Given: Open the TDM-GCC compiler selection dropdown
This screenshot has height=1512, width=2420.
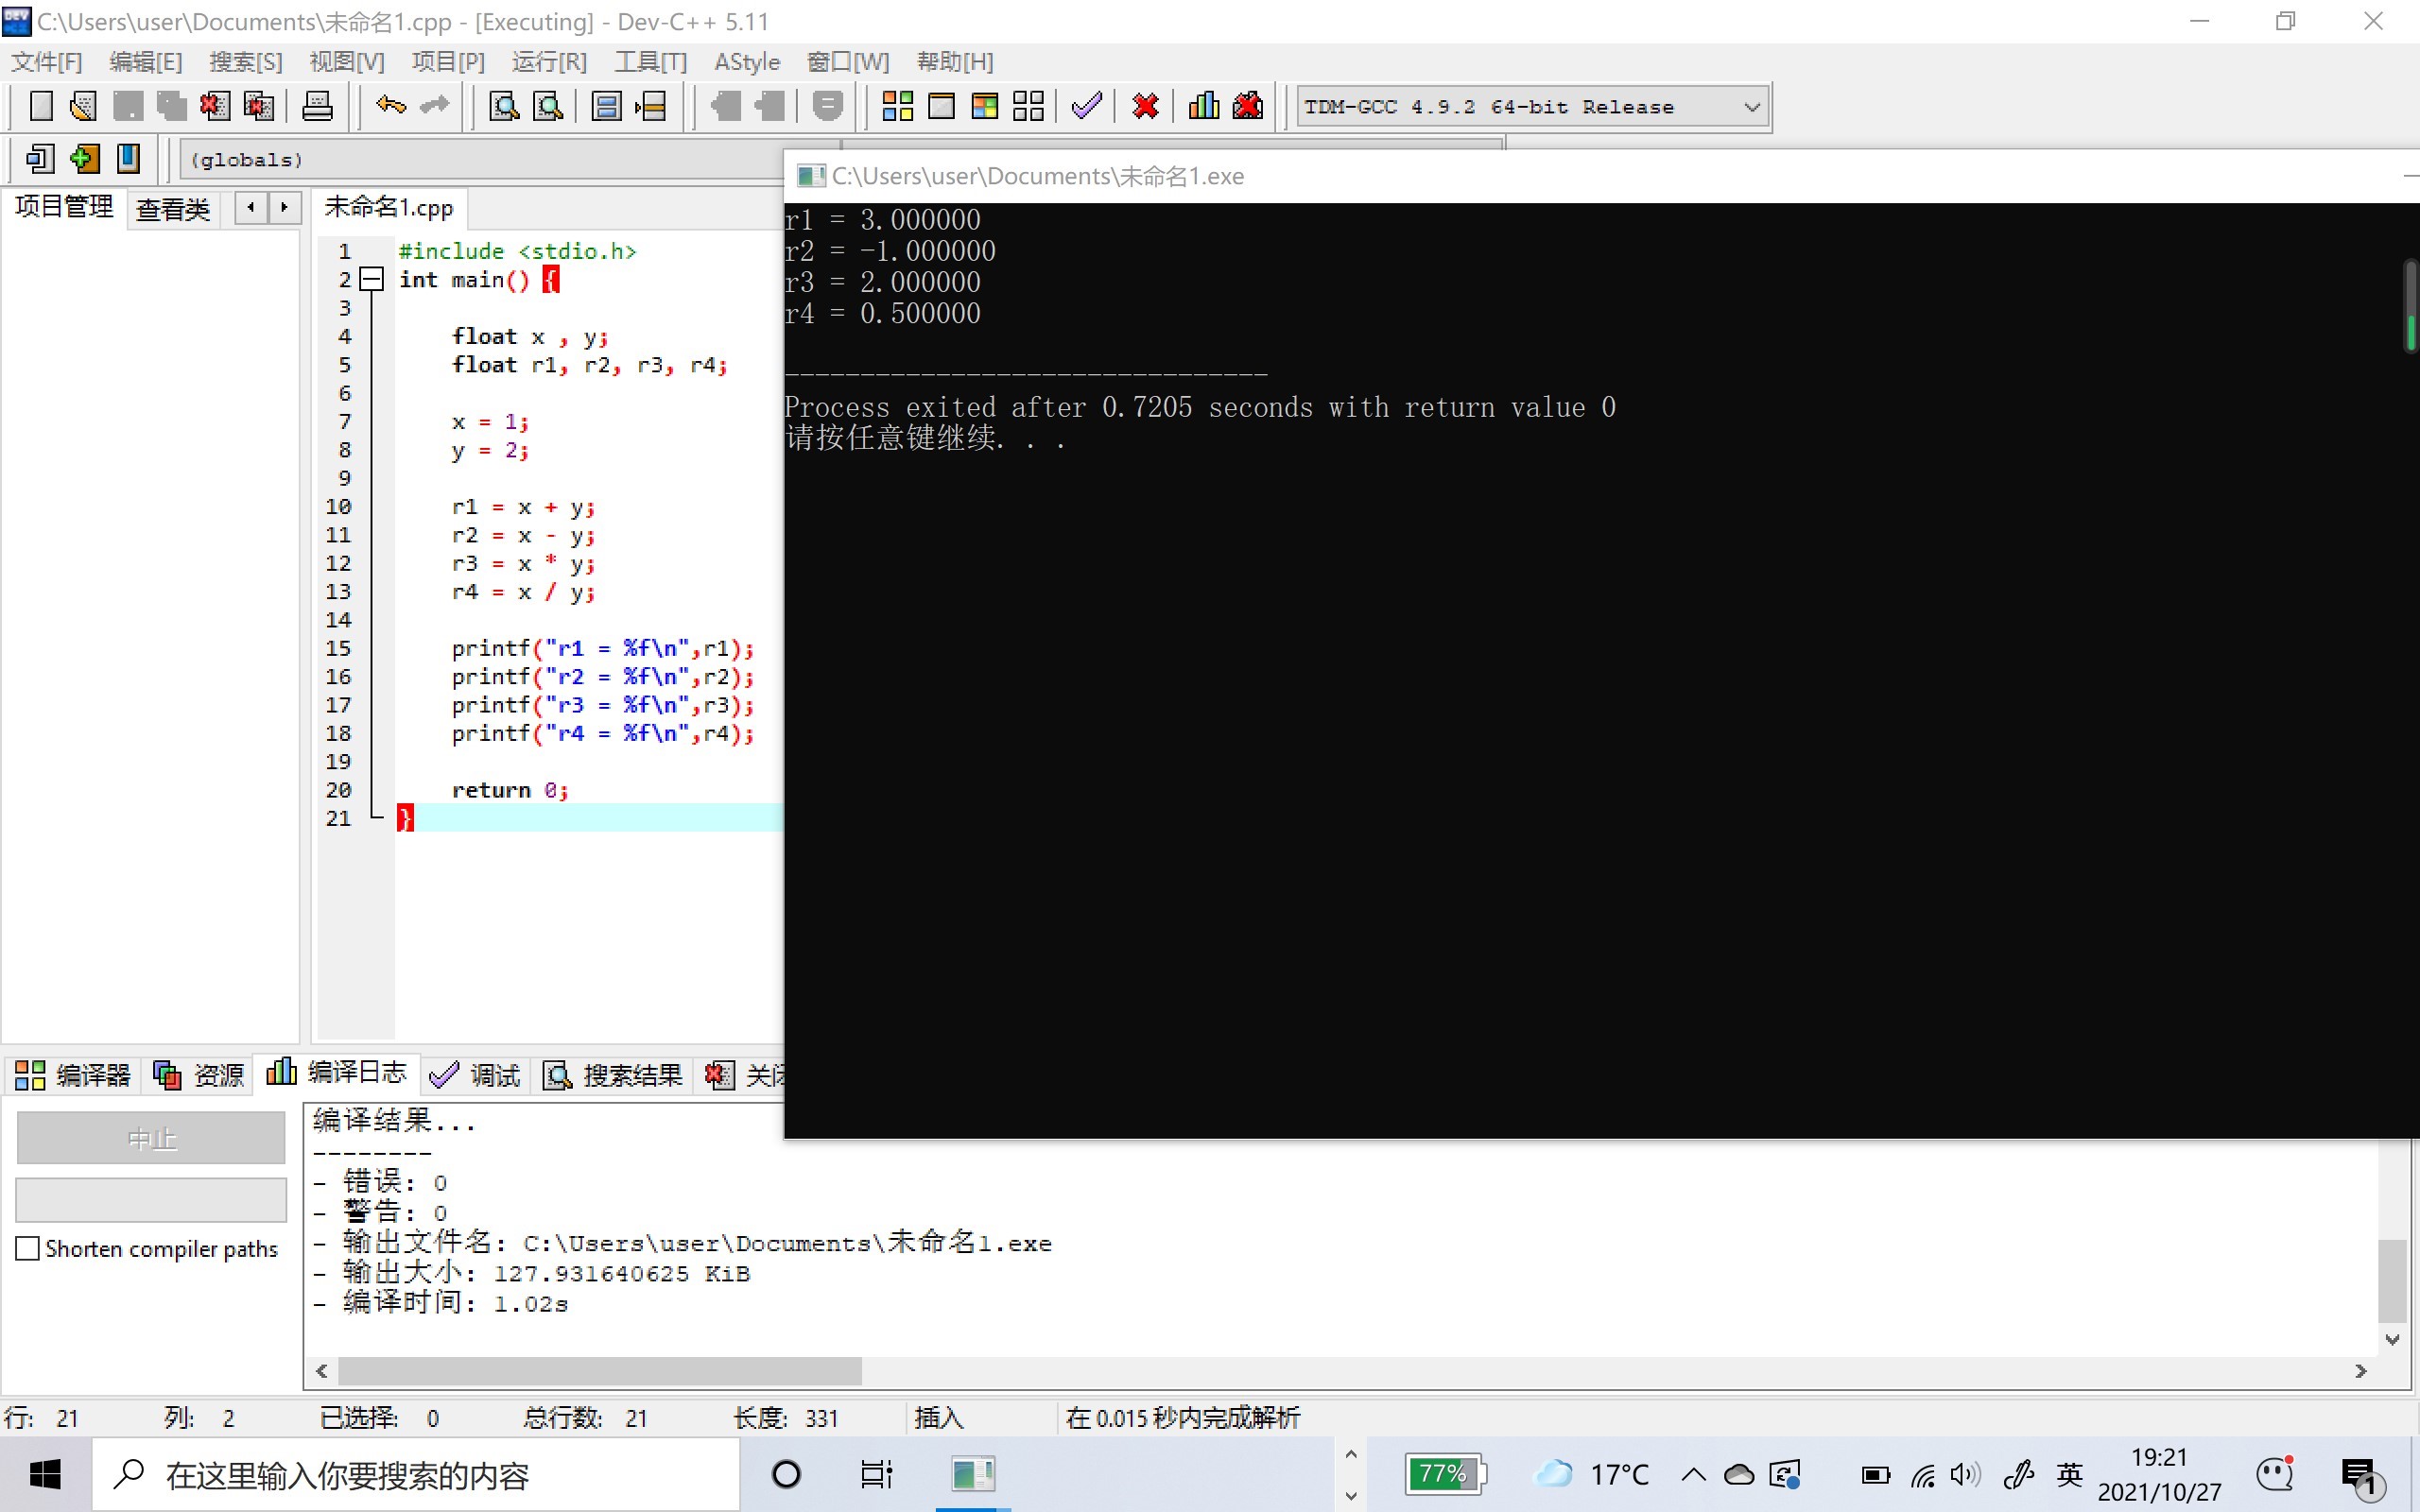Looking at the screenshot, I should point(1751,107).
